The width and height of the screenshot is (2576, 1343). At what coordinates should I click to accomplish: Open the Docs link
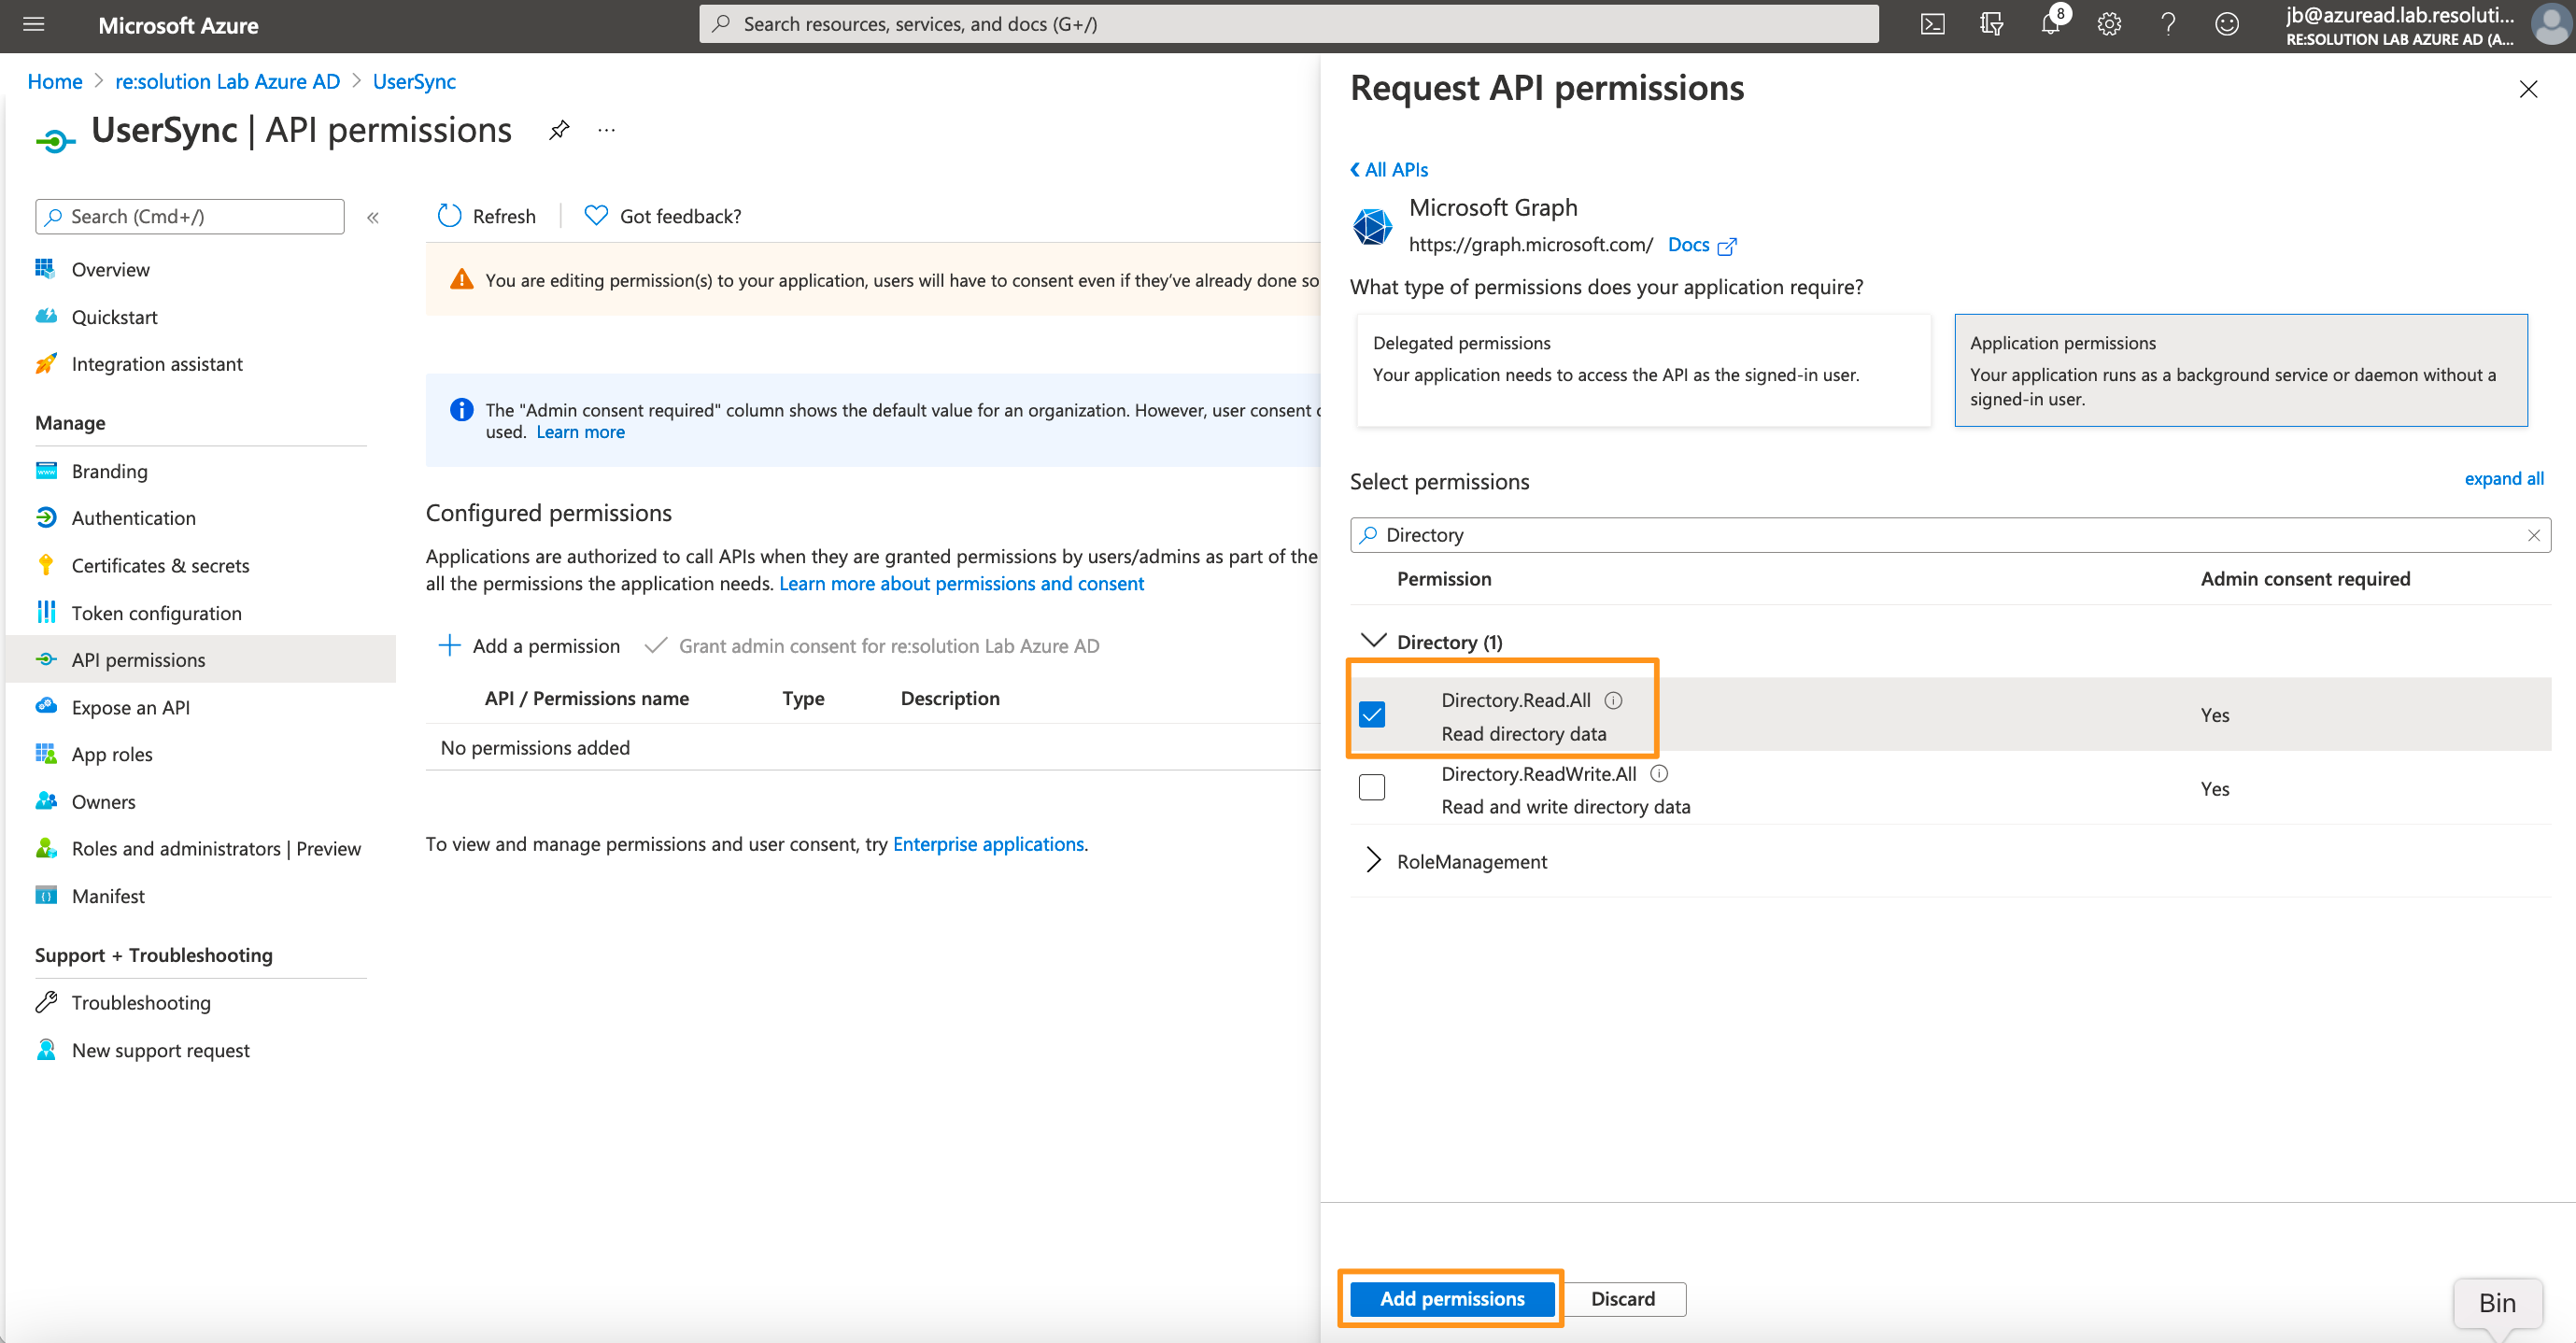tap(1688, 245)
